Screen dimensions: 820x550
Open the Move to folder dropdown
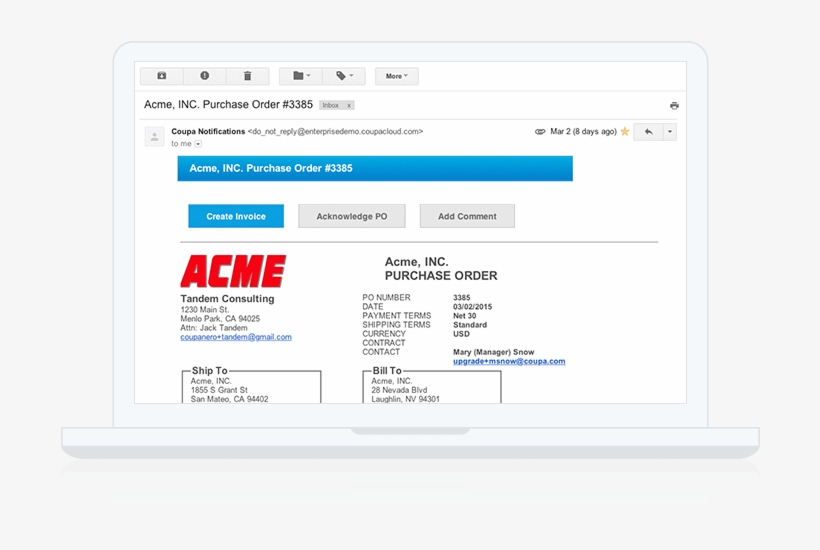(300, 76)
